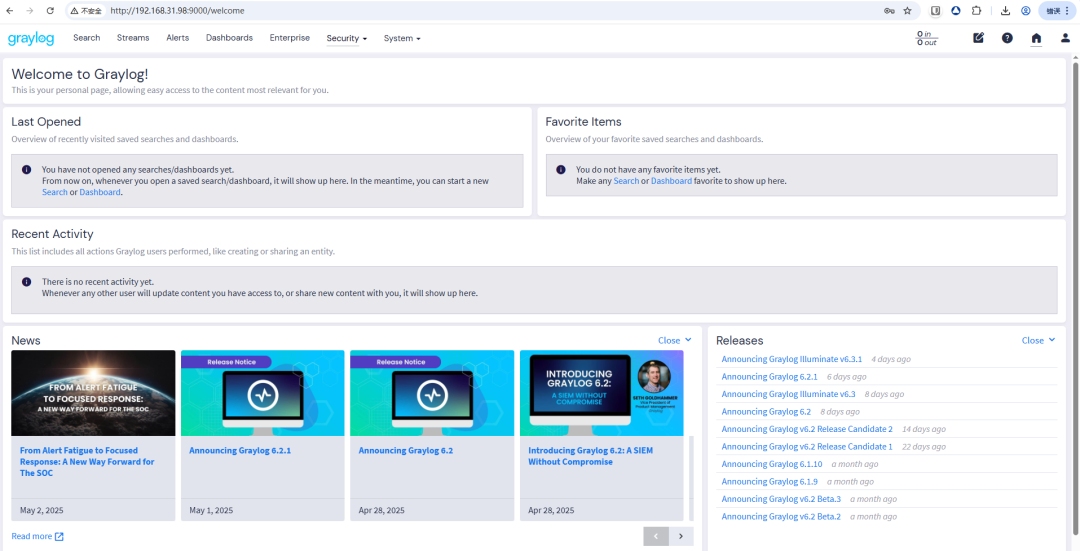Open Introducing Graylog 6.2 SIEM article title
This screenshot has width=1080, height=551.
[590, 456]
